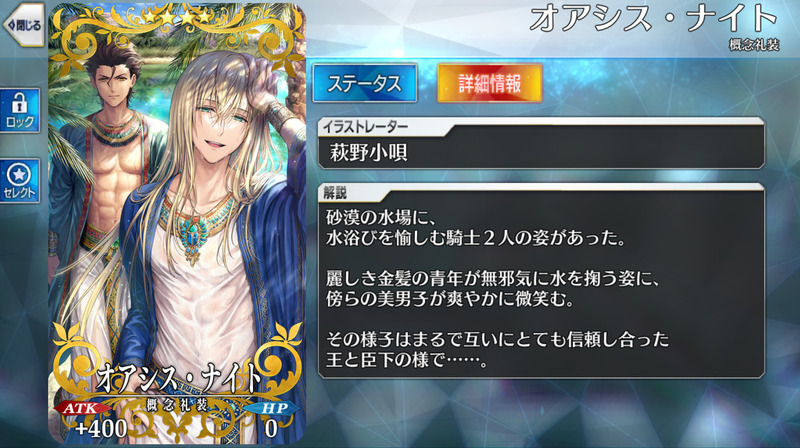Click the card name banner オアシス・ナイト

click(x=178, y=378)
